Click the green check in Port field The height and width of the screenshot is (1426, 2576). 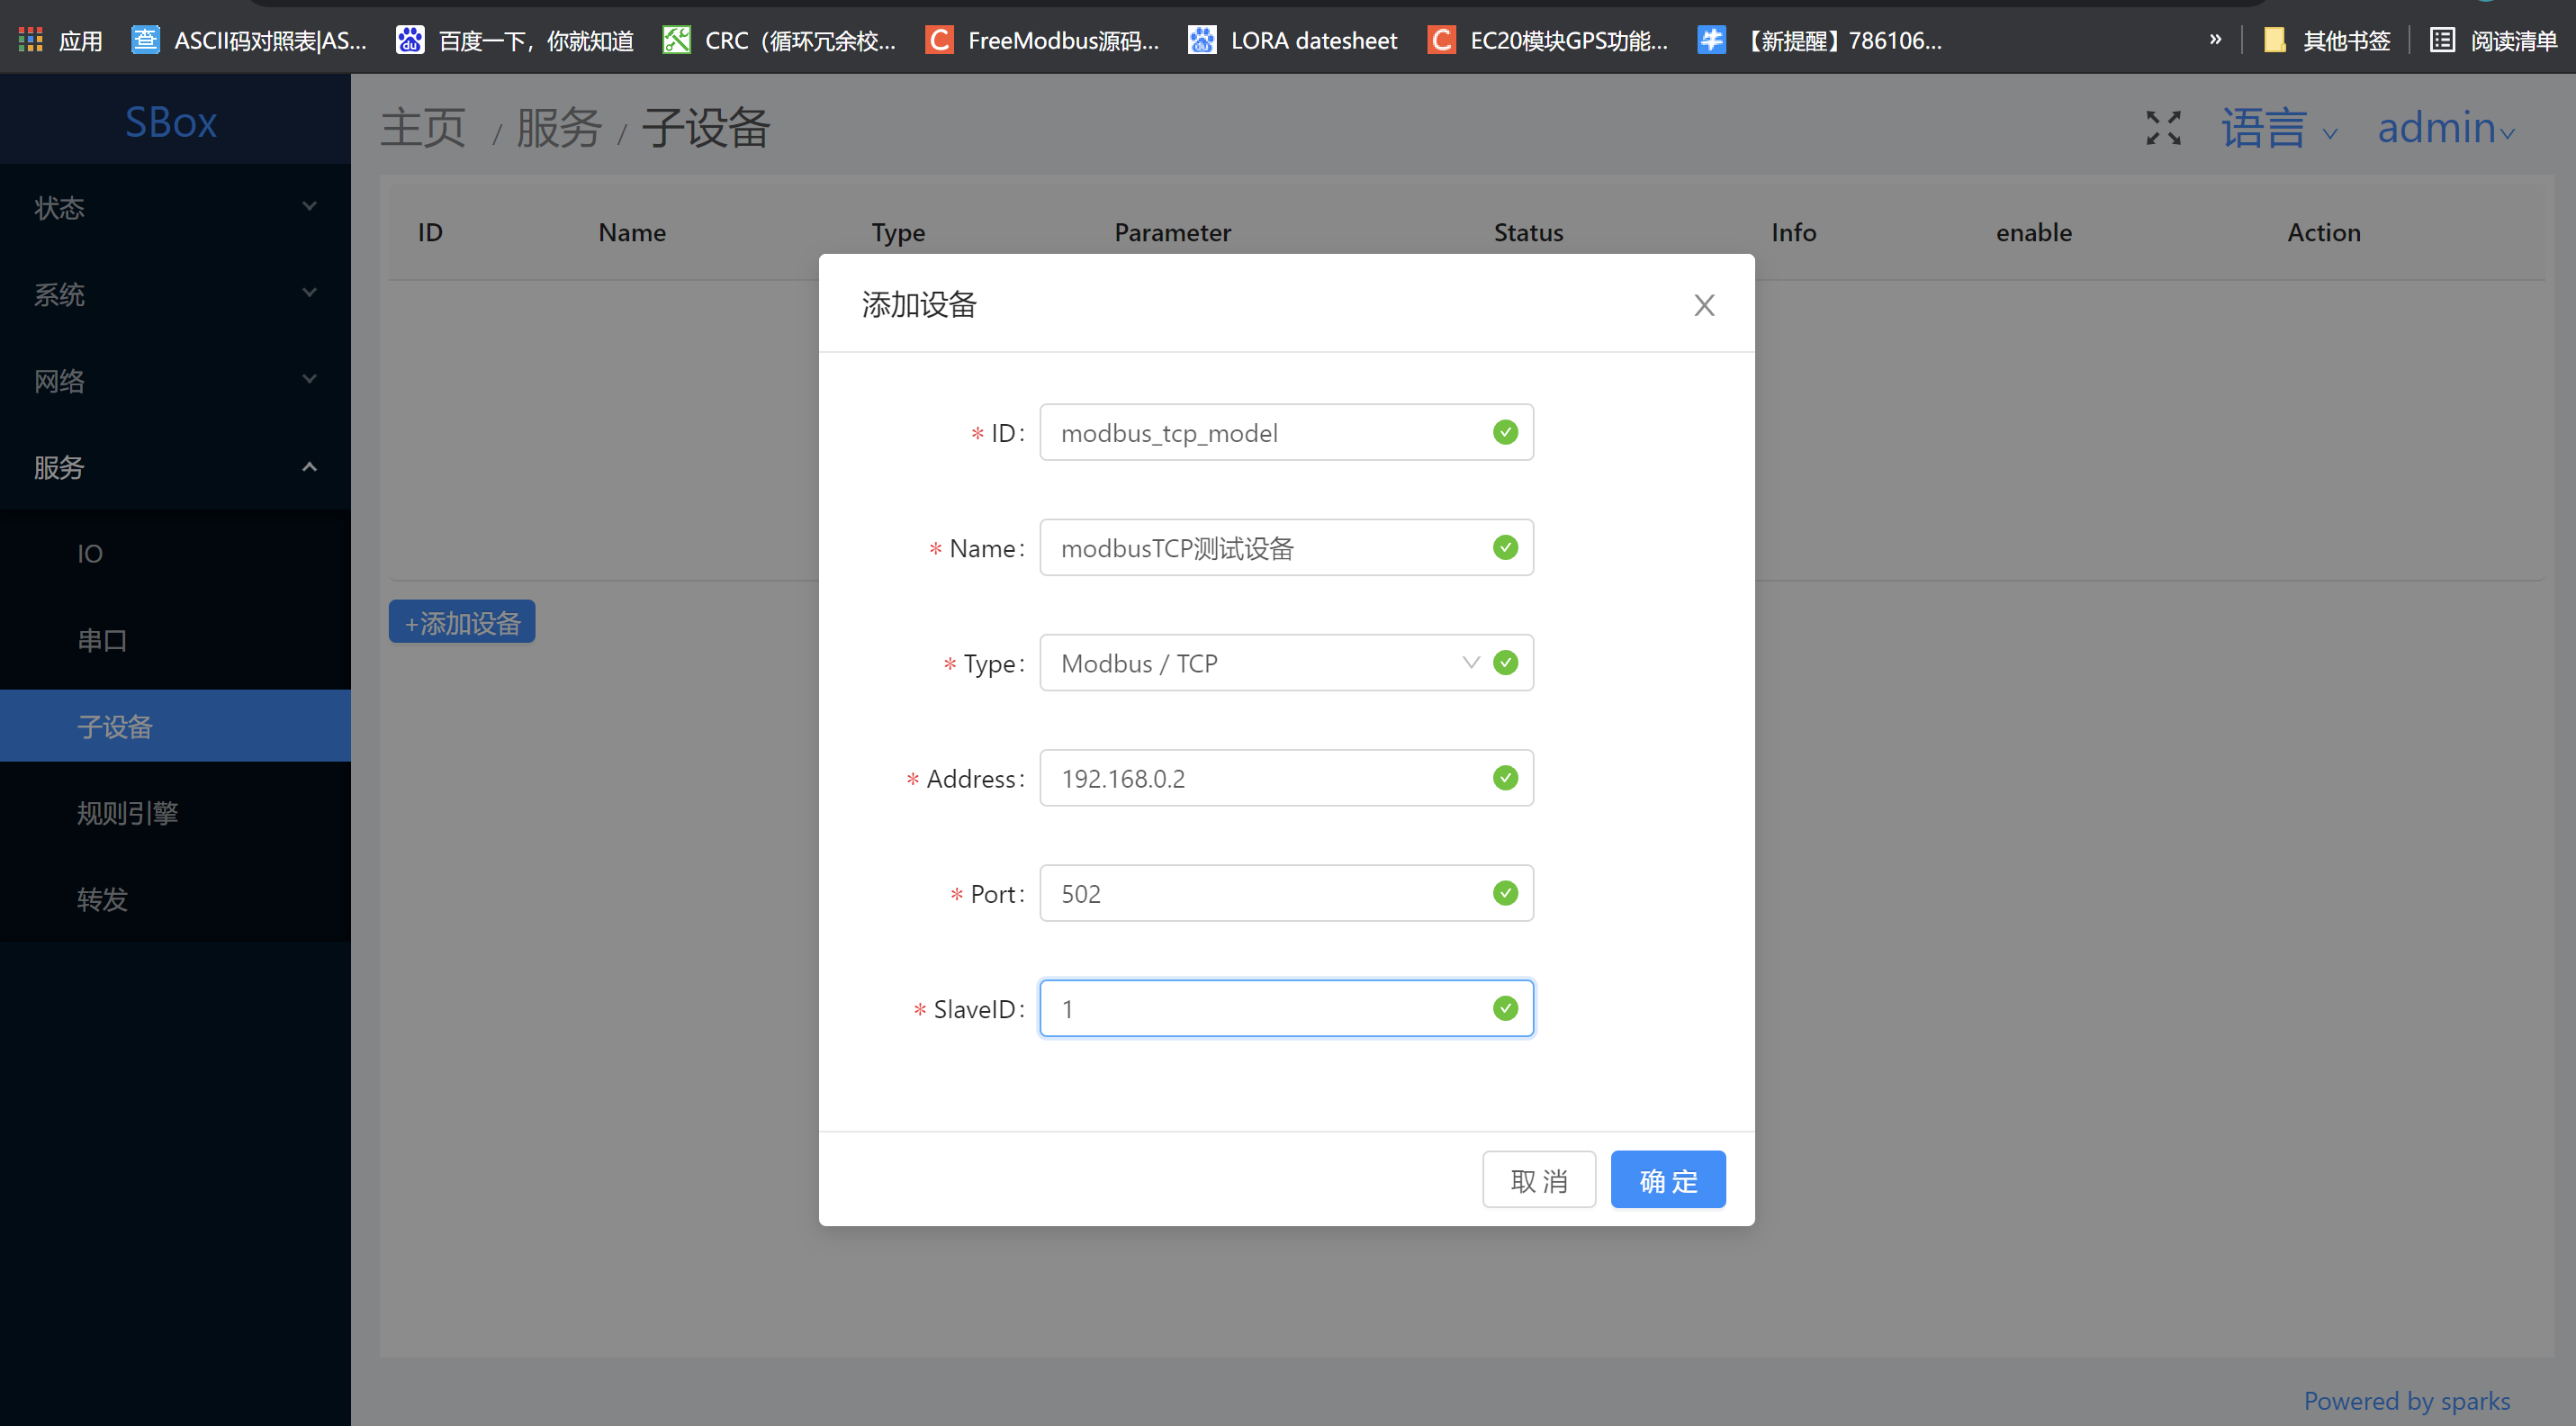1505,893
